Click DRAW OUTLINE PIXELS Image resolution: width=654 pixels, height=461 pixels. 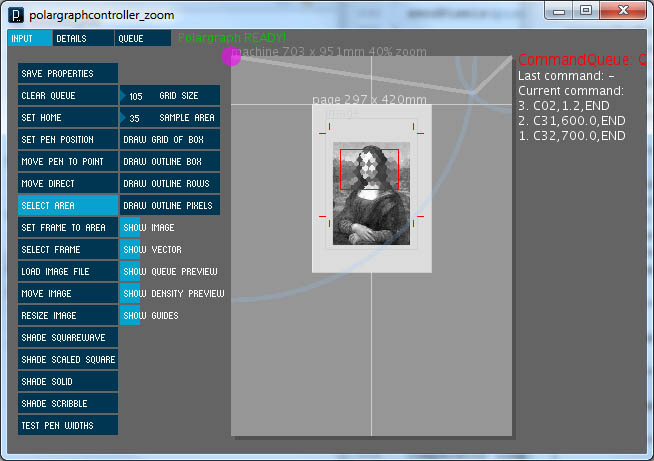170,206
